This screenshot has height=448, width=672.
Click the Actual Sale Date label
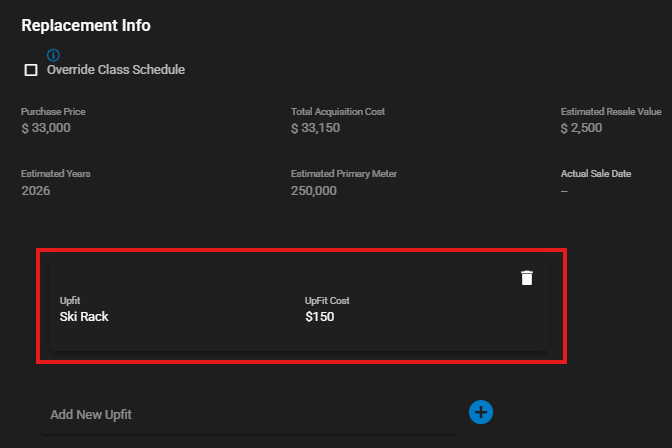tap(596, 174)
